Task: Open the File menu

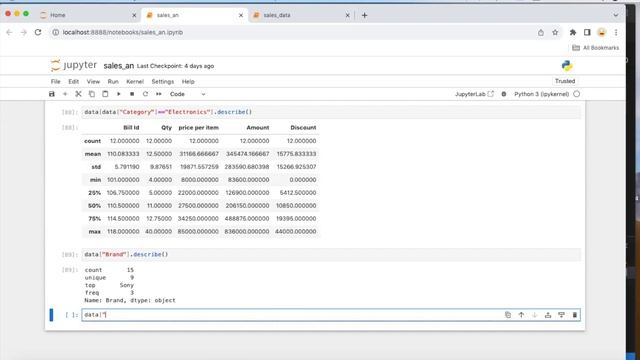Action: point(56,82)
